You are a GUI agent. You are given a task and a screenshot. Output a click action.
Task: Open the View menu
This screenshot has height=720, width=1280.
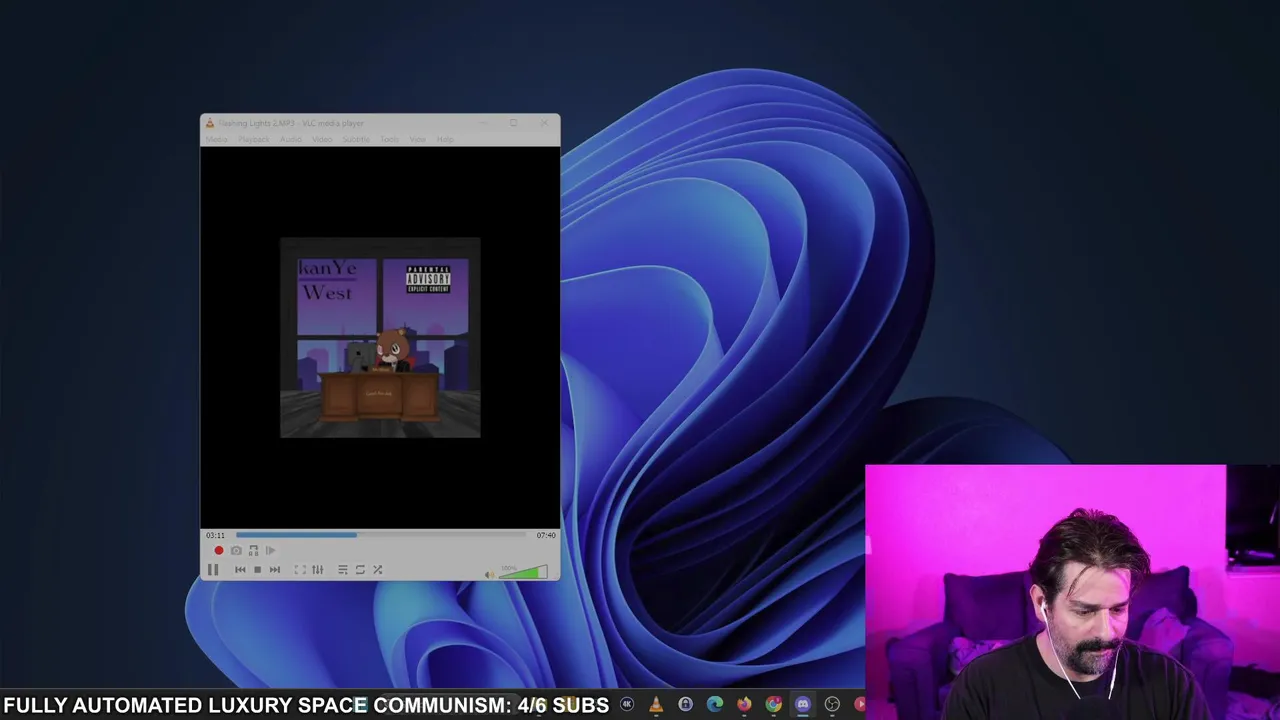point(418,139)
